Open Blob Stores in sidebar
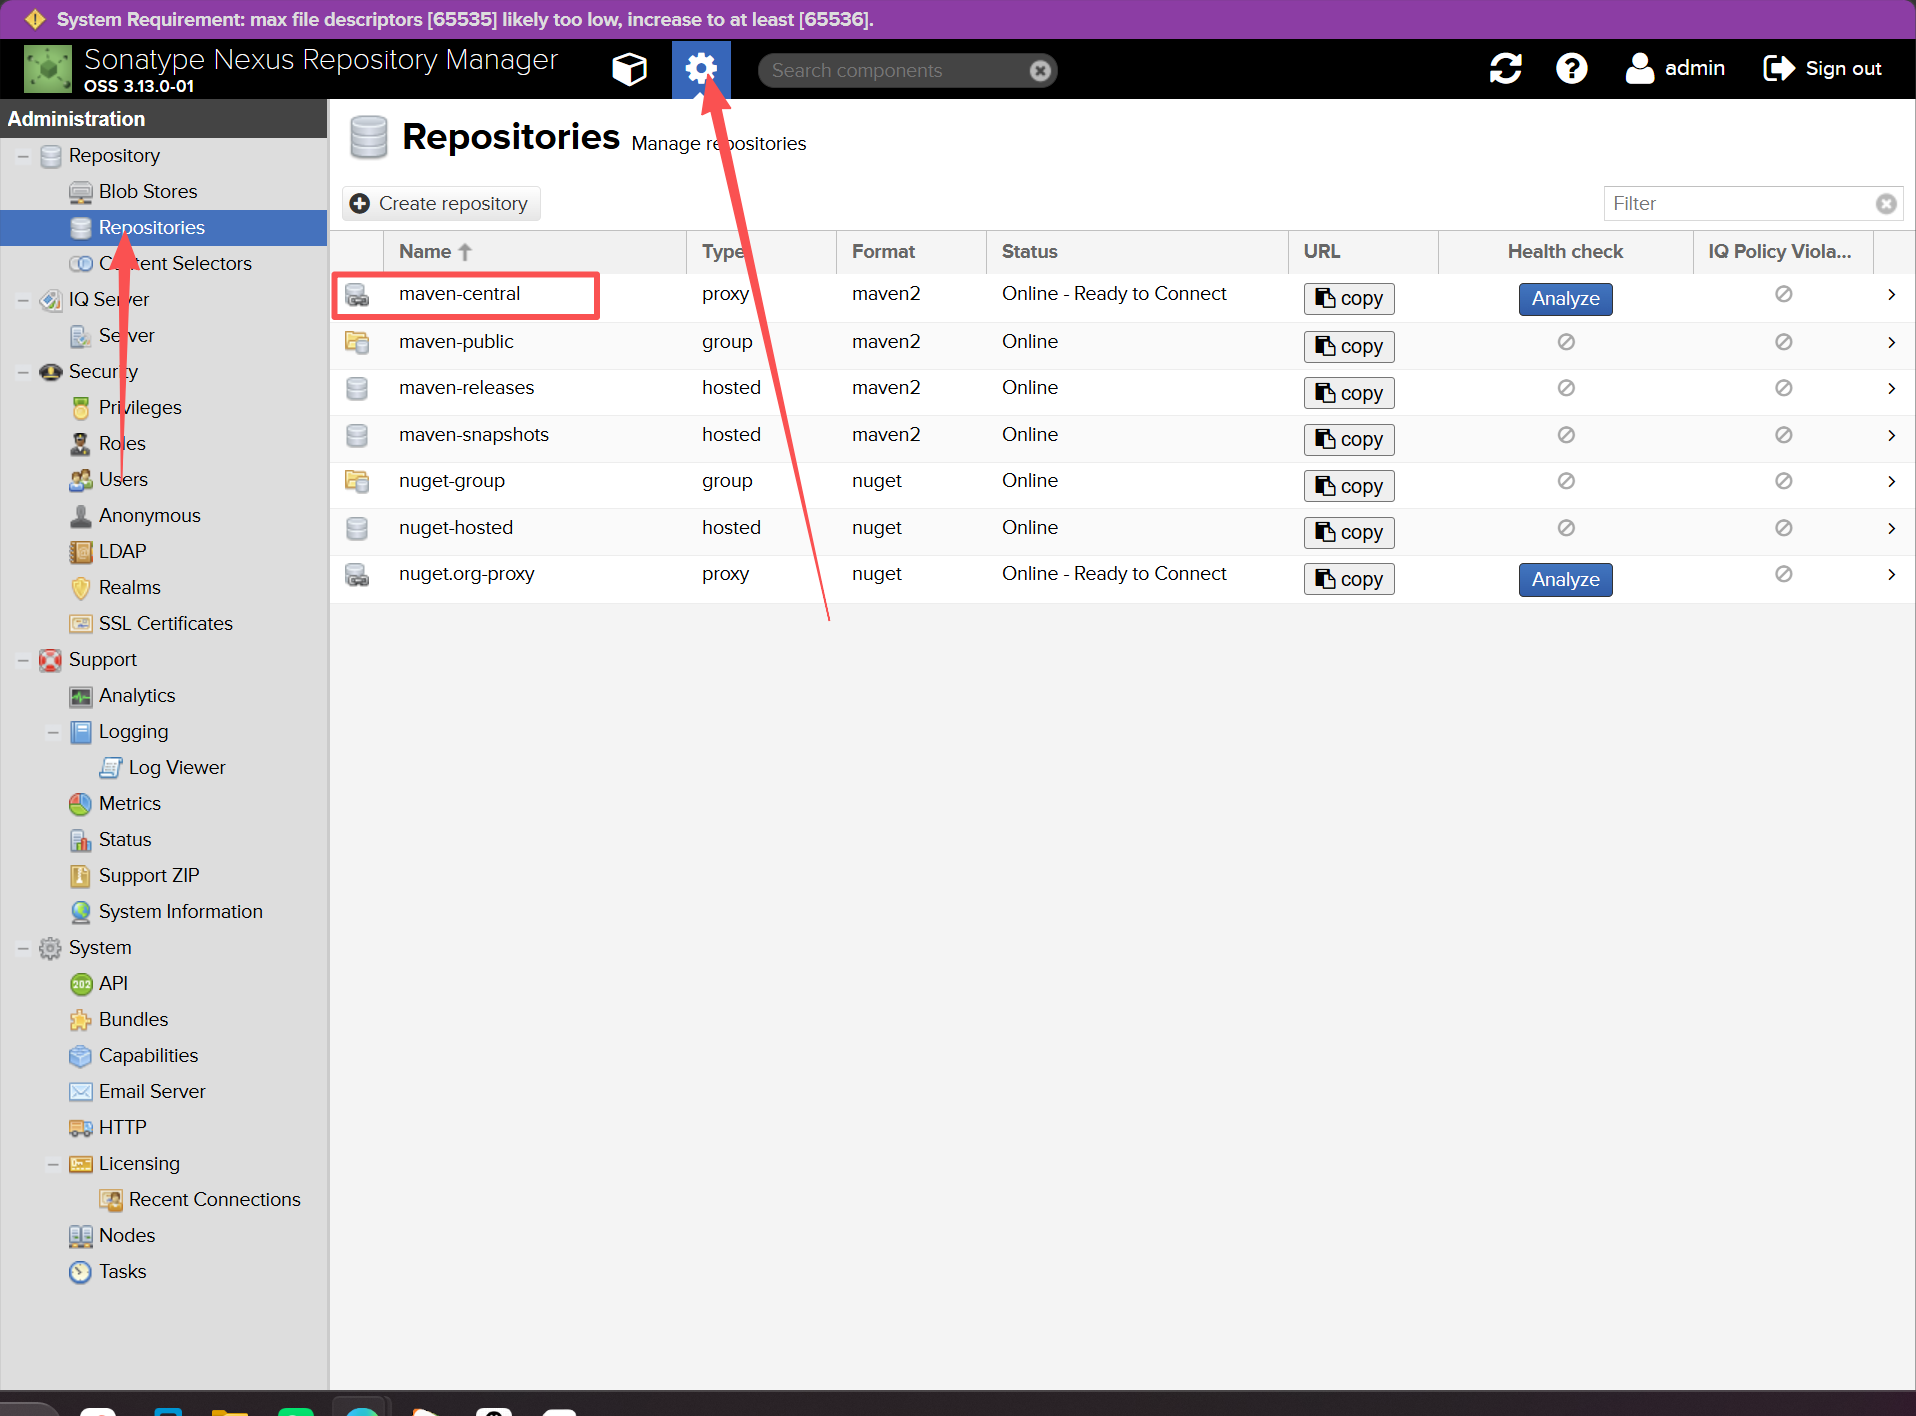The width and height of the screenshot is (1916, 1416). point(148,192)
